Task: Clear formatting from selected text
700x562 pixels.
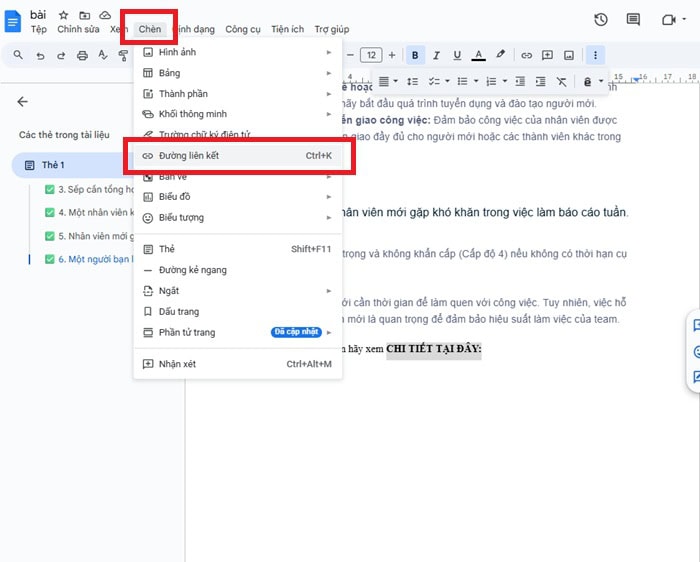Action: pos(562,81)
